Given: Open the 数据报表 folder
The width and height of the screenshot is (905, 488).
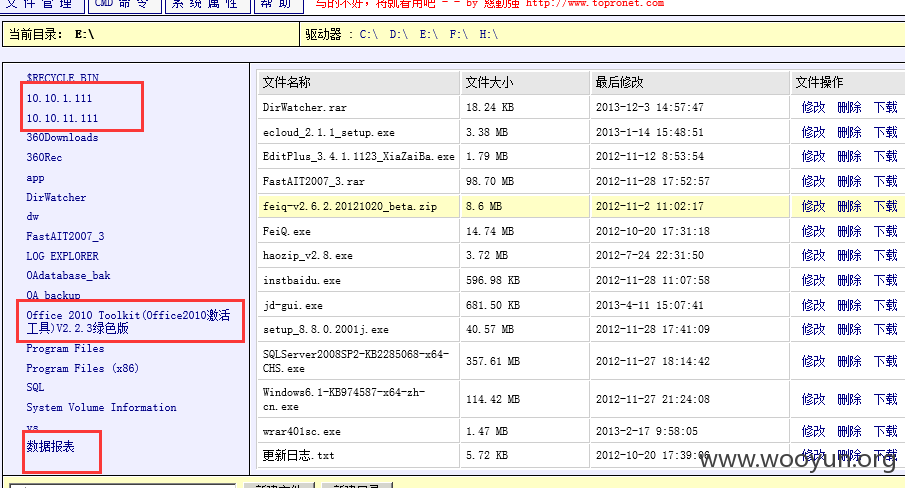Looking at the screenshot, I should pyautogui.click(x=50, y=446).
